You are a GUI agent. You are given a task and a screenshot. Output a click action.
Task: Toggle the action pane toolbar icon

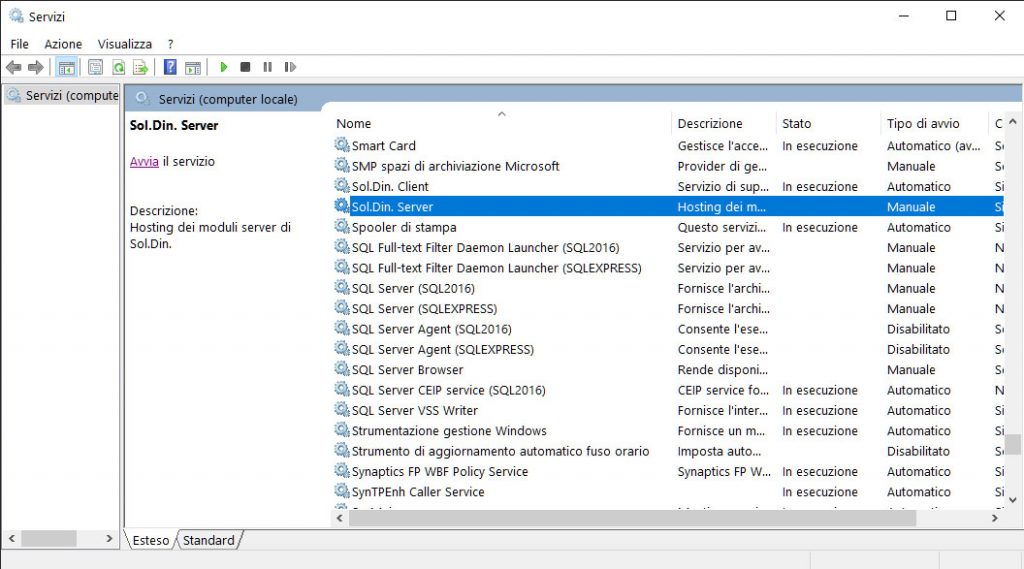[193, 67]
